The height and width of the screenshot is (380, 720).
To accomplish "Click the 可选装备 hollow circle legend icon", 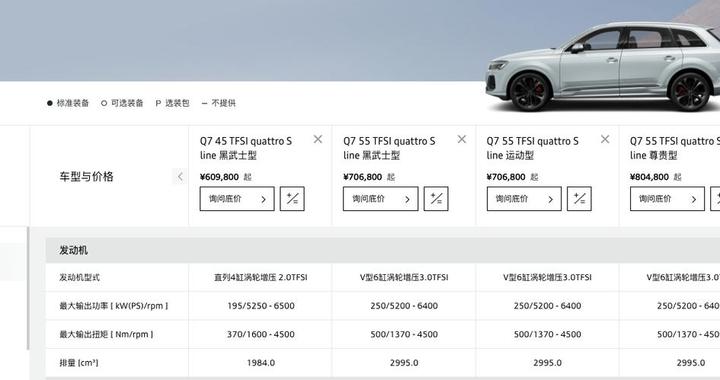I will (104, 103).
